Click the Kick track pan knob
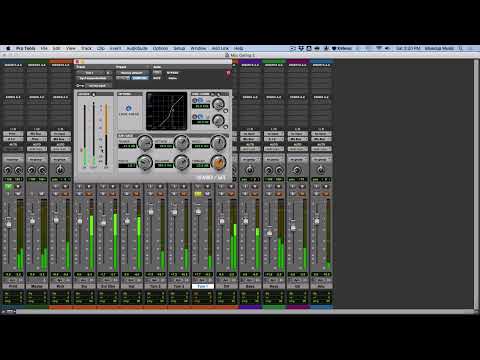 [60, 170]
